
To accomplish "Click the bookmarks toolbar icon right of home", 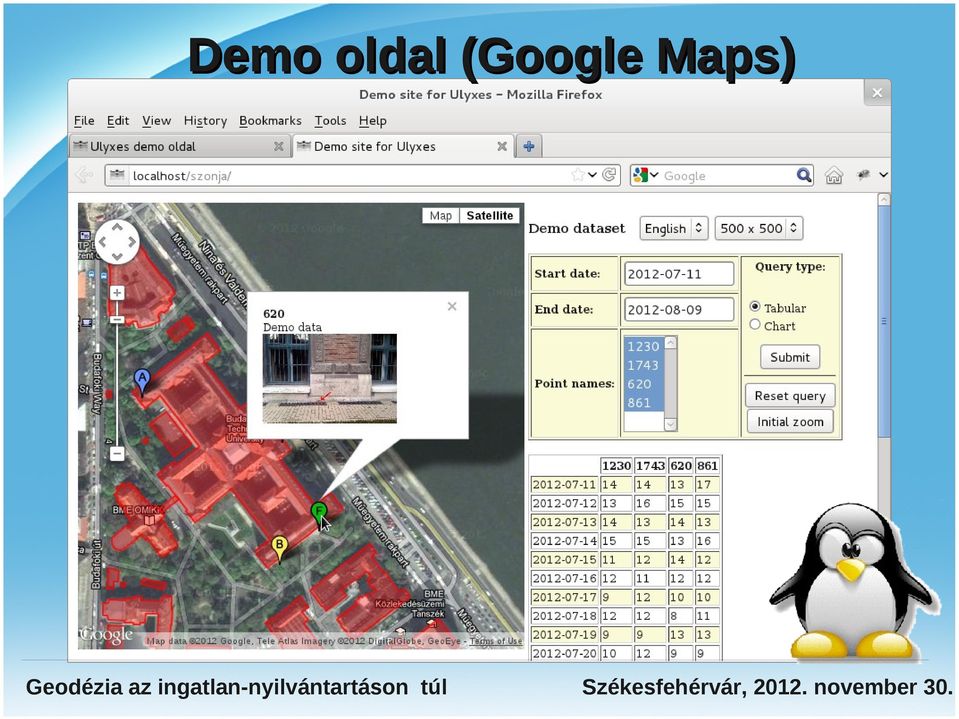I will coord(864,175).
